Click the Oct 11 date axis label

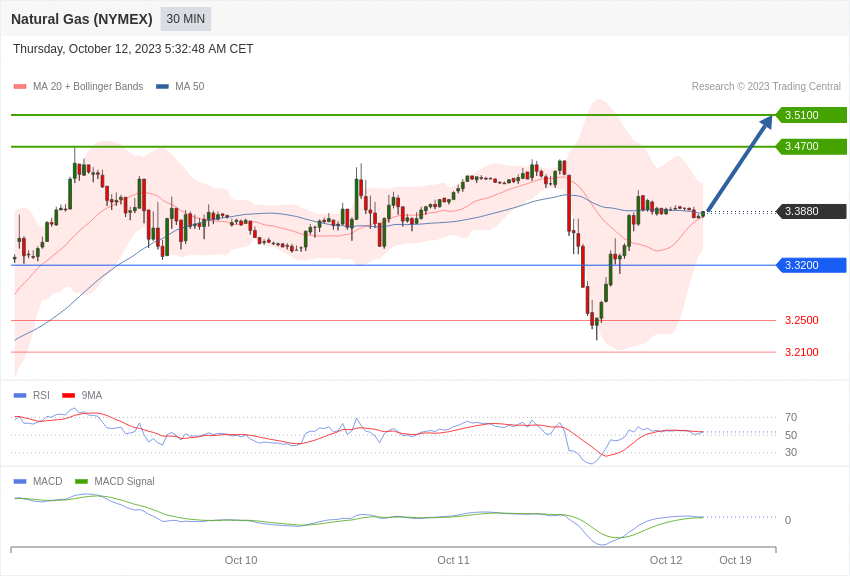(x=453, y=560)
